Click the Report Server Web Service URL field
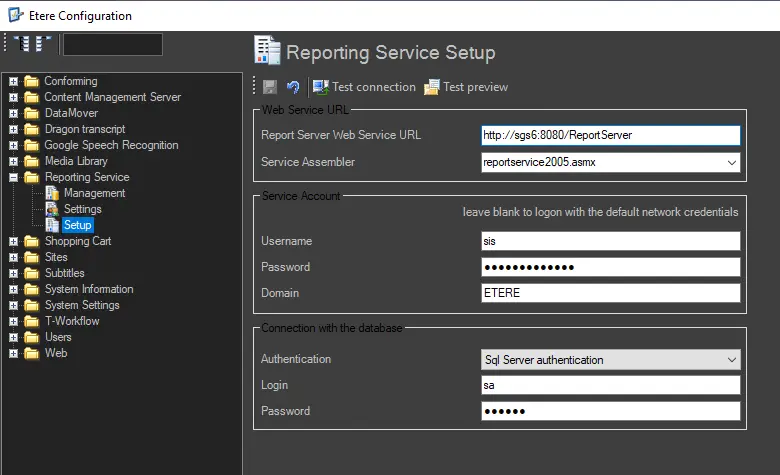Screen dimensions: 780x475 coord(610,135)
